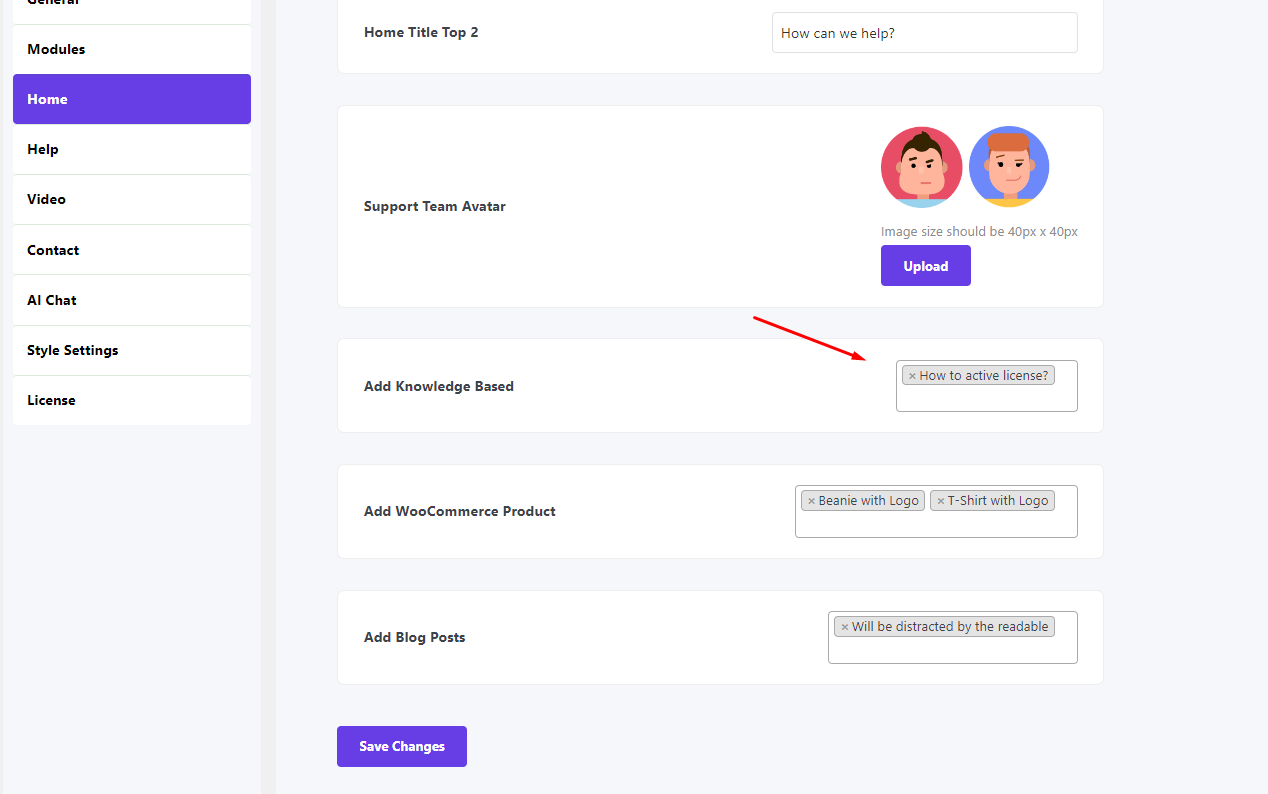Select the red-background support avatar
The width and height of the screenshot is (1268, 794).
(921, 167)
